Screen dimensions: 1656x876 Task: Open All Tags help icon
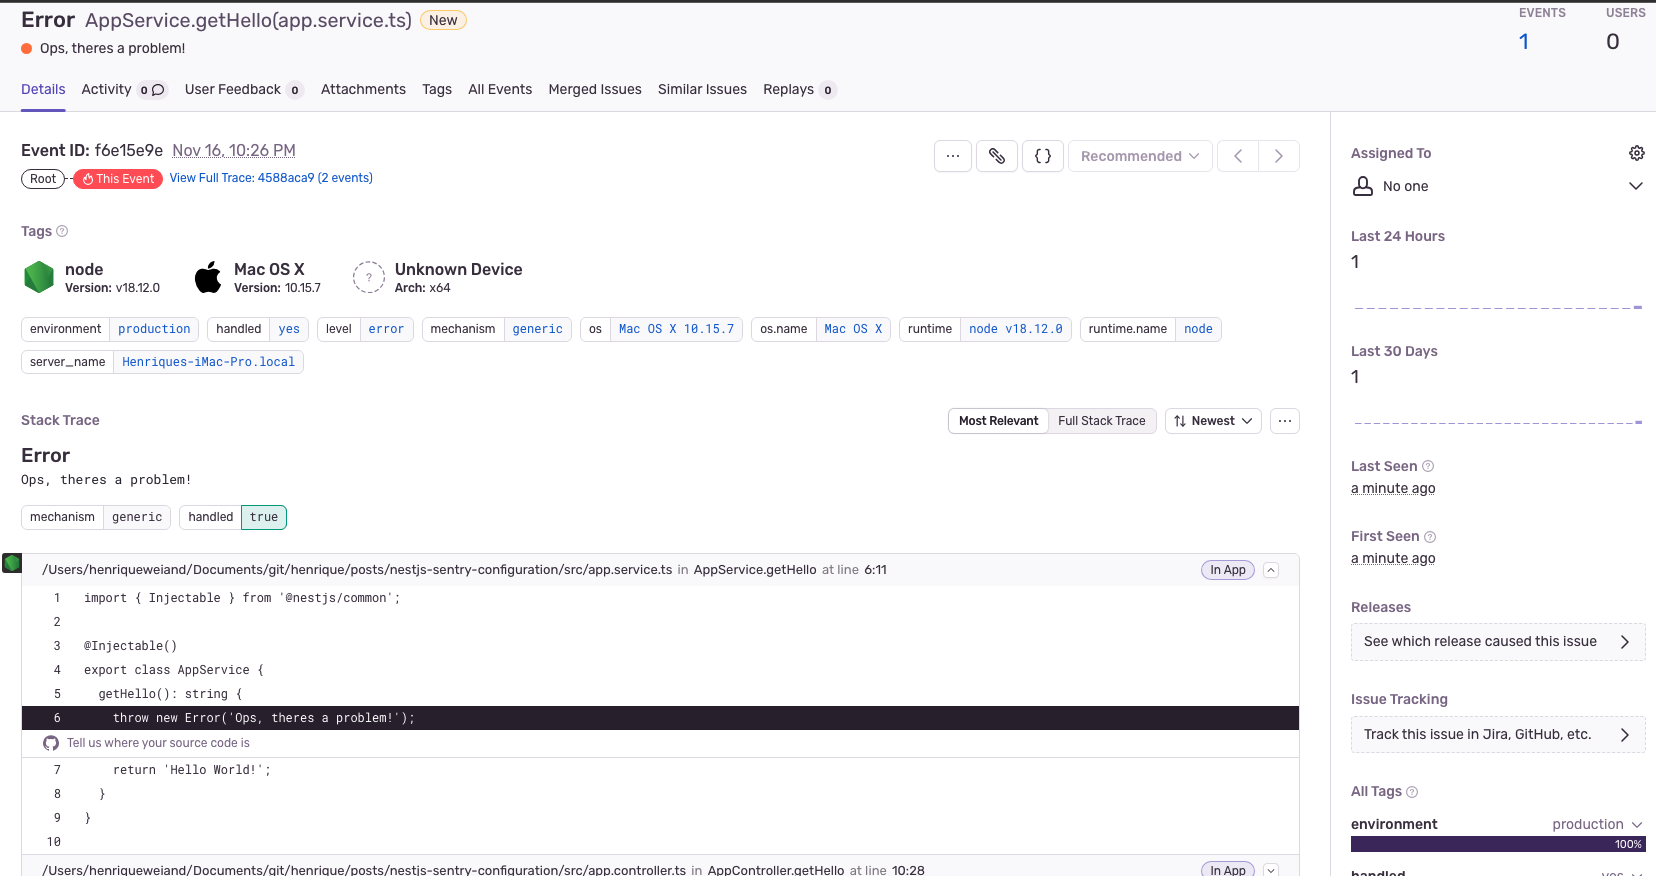click(x=1412, y=792)
